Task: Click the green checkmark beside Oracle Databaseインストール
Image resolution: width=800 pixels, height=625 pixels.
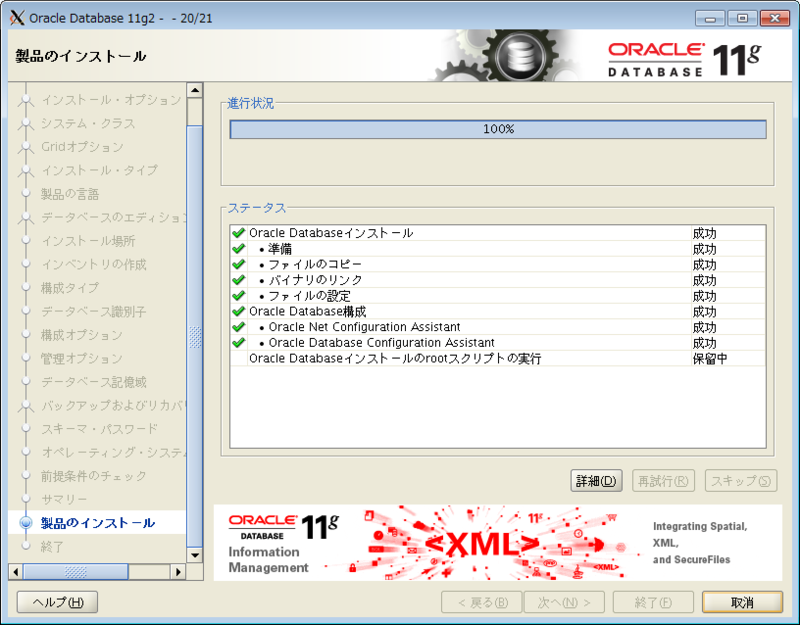Action: [x=237, y=231]
